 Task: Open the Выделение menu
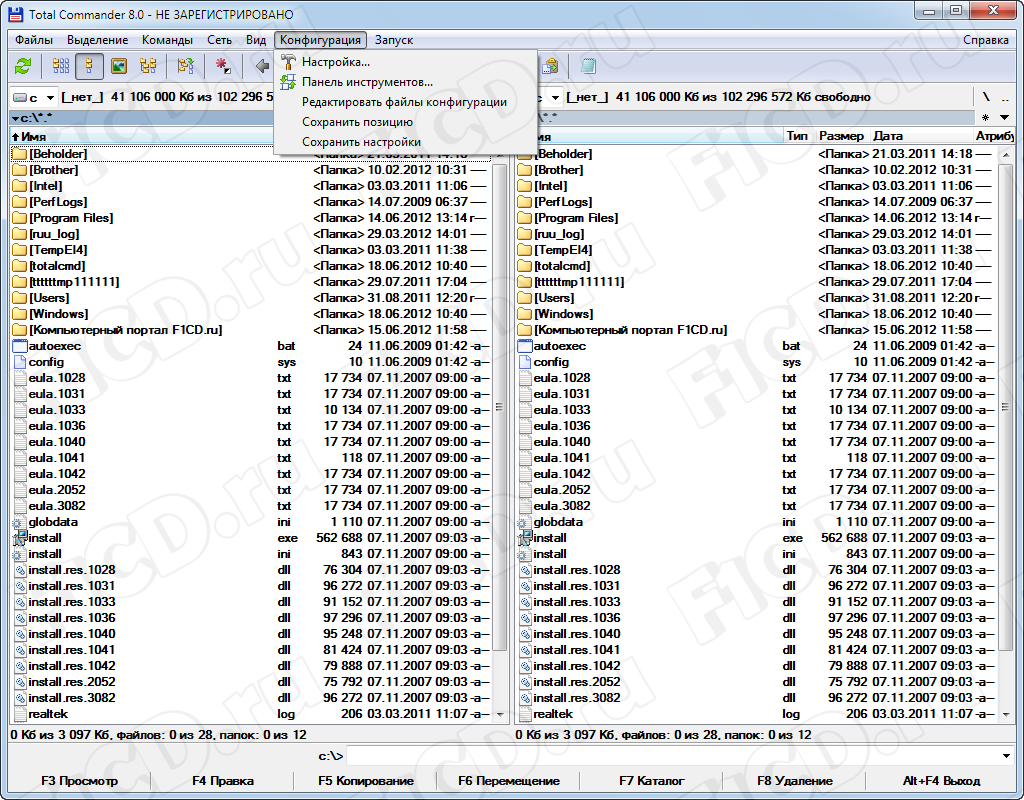click(98, 40)
